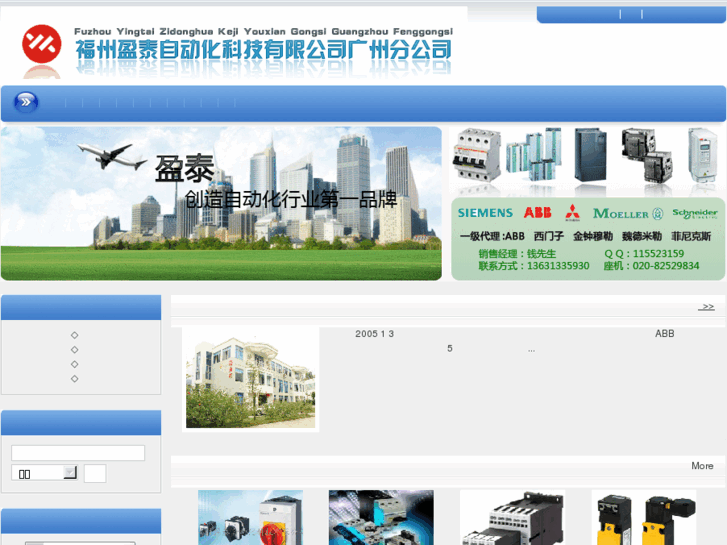Open the rotary cam switch product thumbnail
The height and width of the screenshot is (545, 727).
tap(250, 517)
